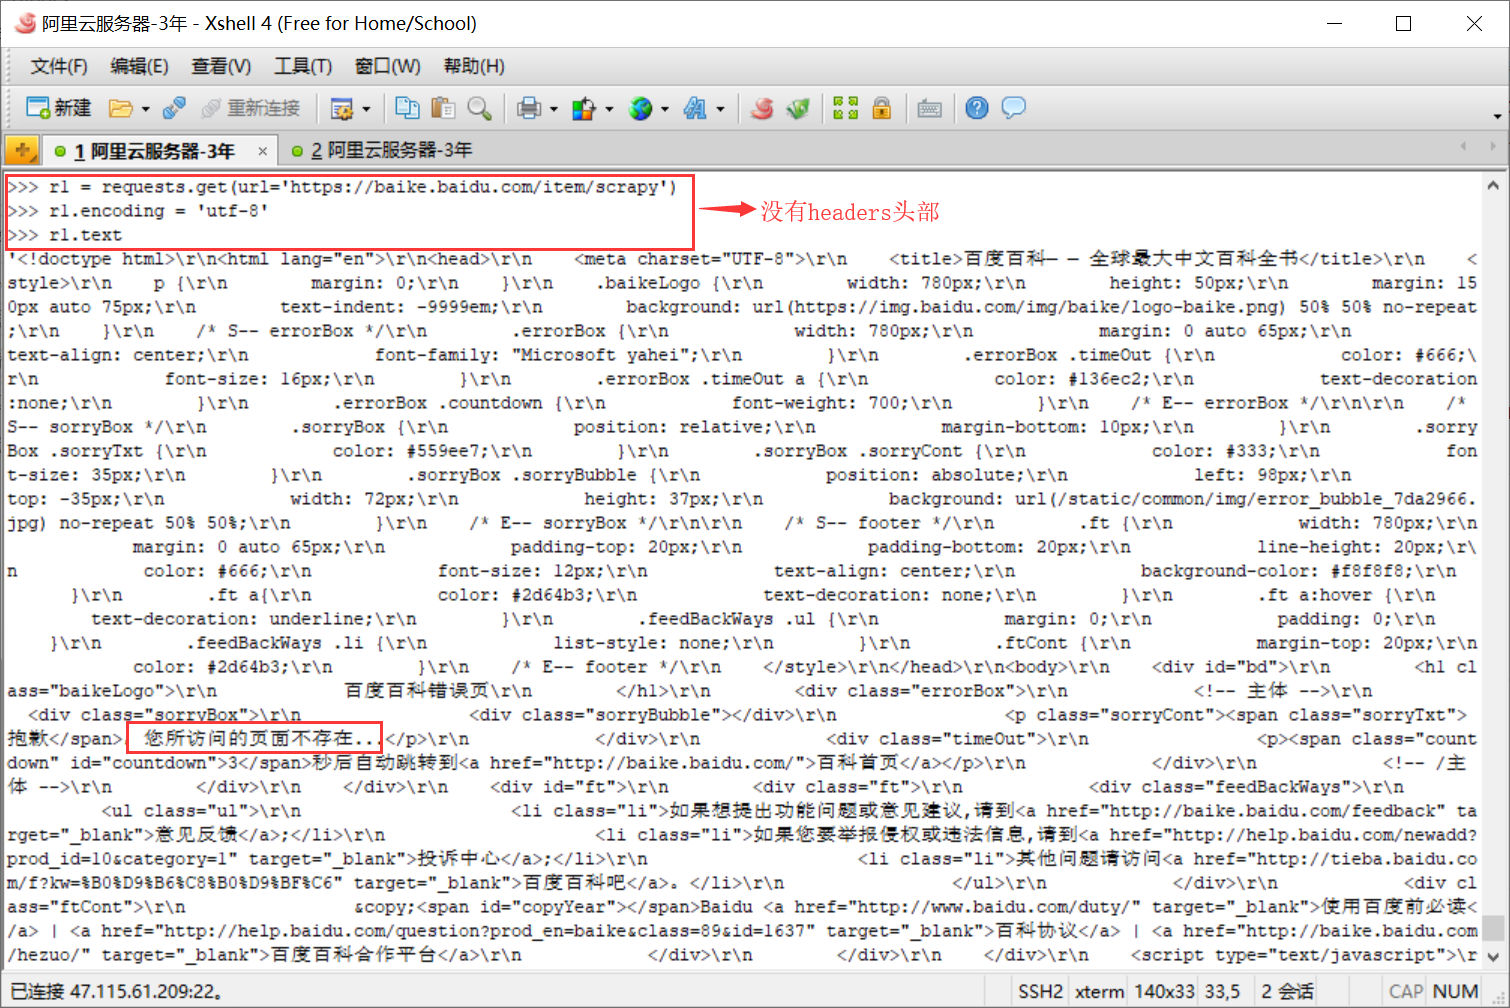Toggle full screen mode icon
1510x1008 pixels.
pos(846,108)
